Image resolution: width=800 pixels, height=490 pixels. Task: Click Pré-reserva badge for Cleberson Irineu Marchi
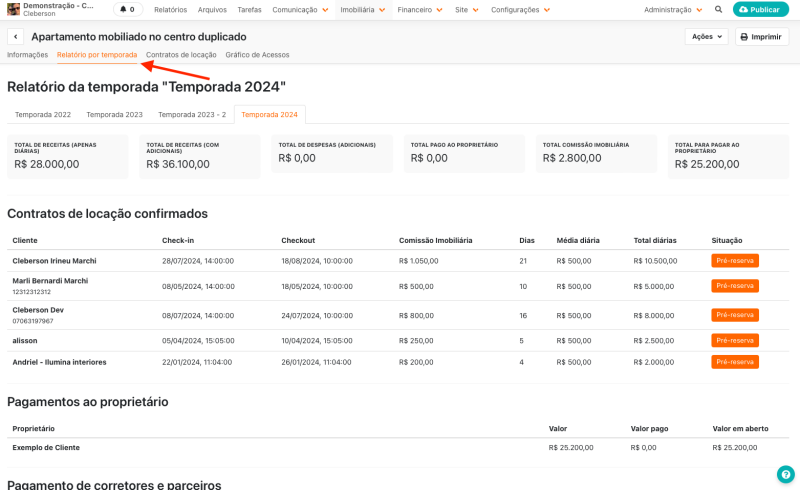click(x=735, y=261)
